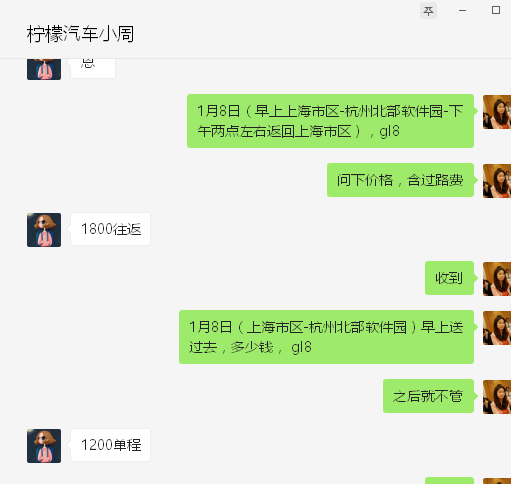Click sender avatar beside second 1月8日 message
This screenshot has height=484, width=511.
[497, 328]
